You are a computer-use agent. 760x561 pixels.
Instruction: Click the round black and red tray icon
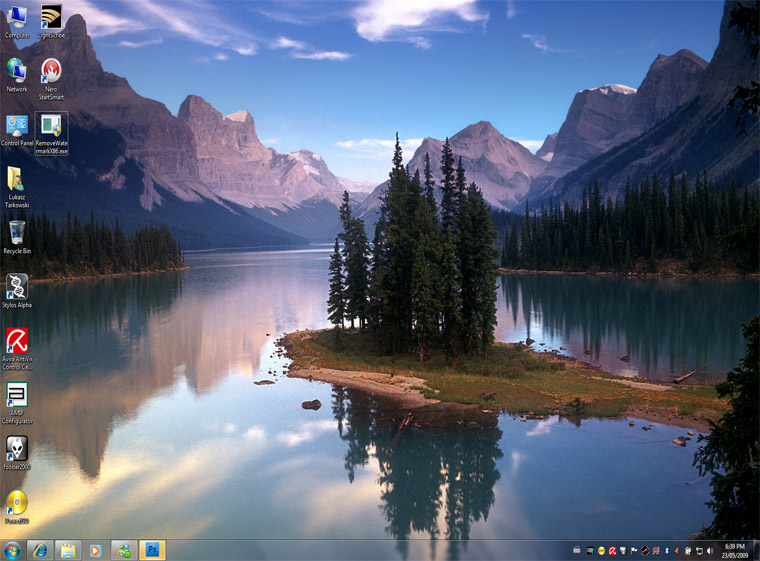pos(645,551)
